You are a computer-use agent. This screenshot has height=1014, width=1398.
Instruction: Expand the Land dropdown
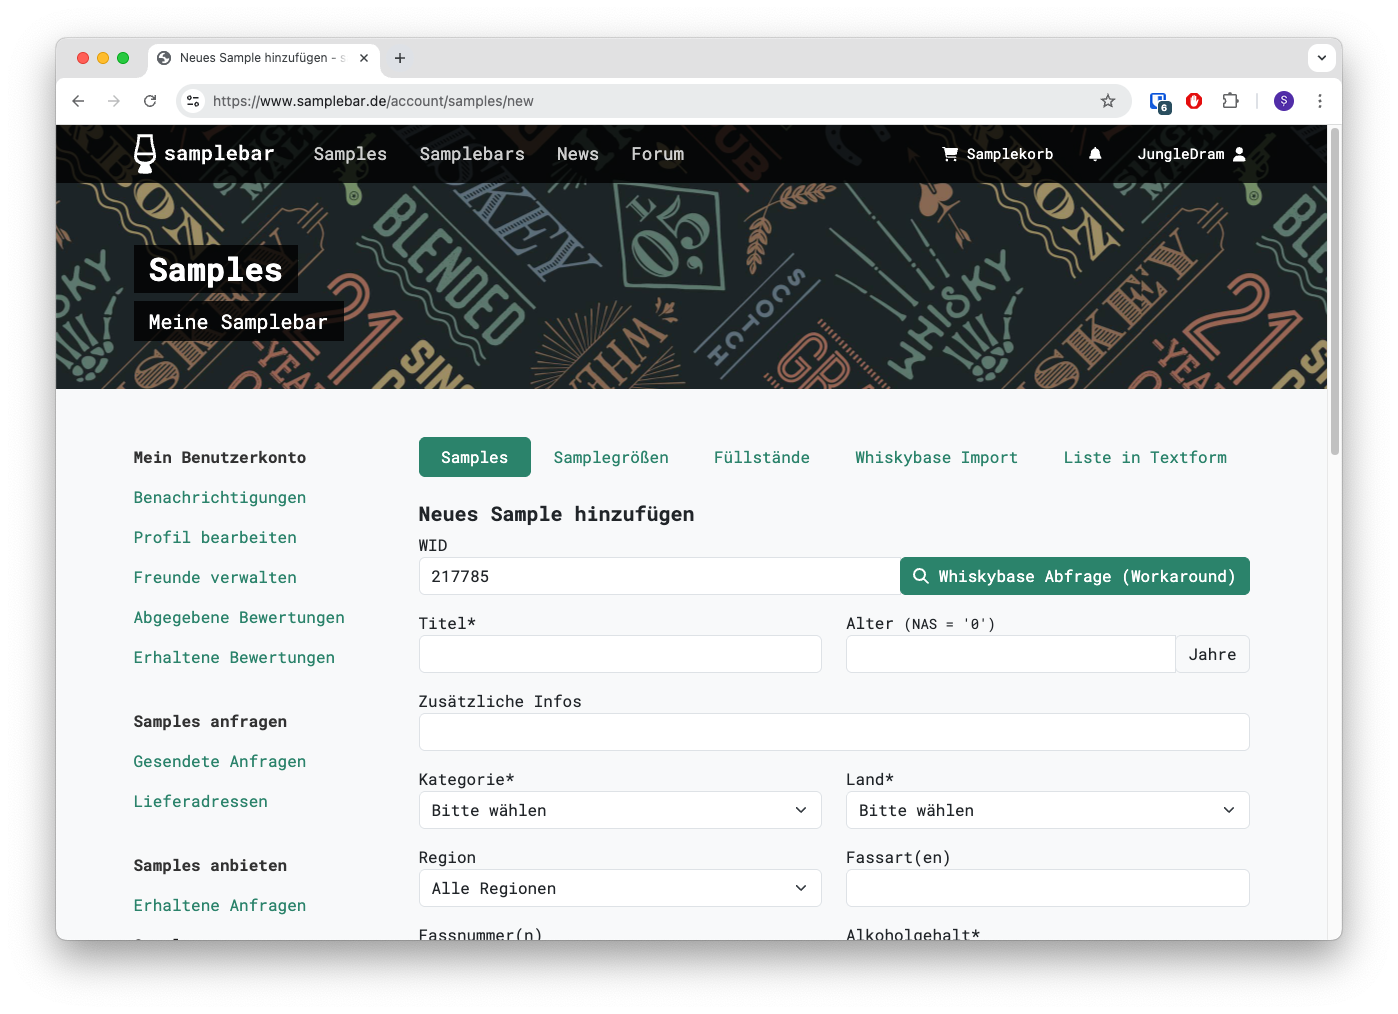1047,810
